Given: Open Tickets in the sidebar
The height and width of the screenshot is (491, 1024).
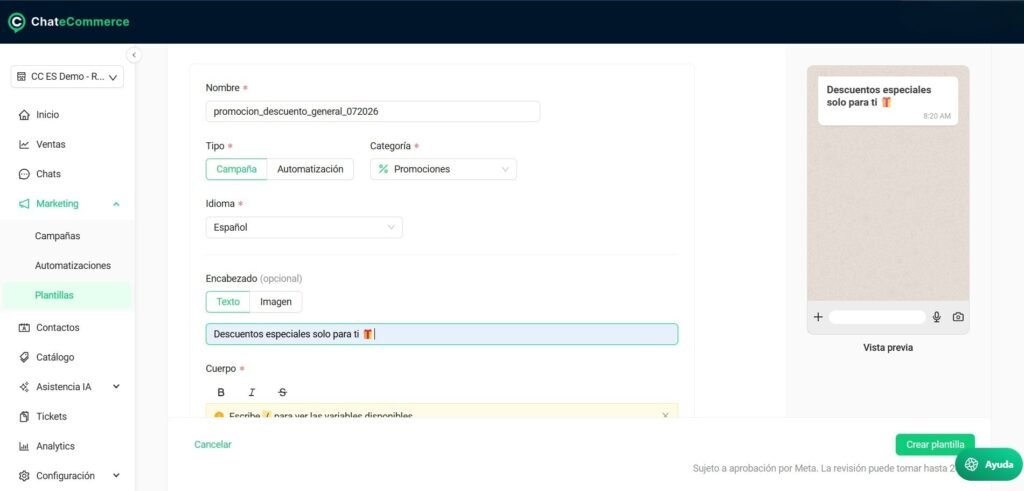Looking at the screenshot, I should click(x=52, y=417).
